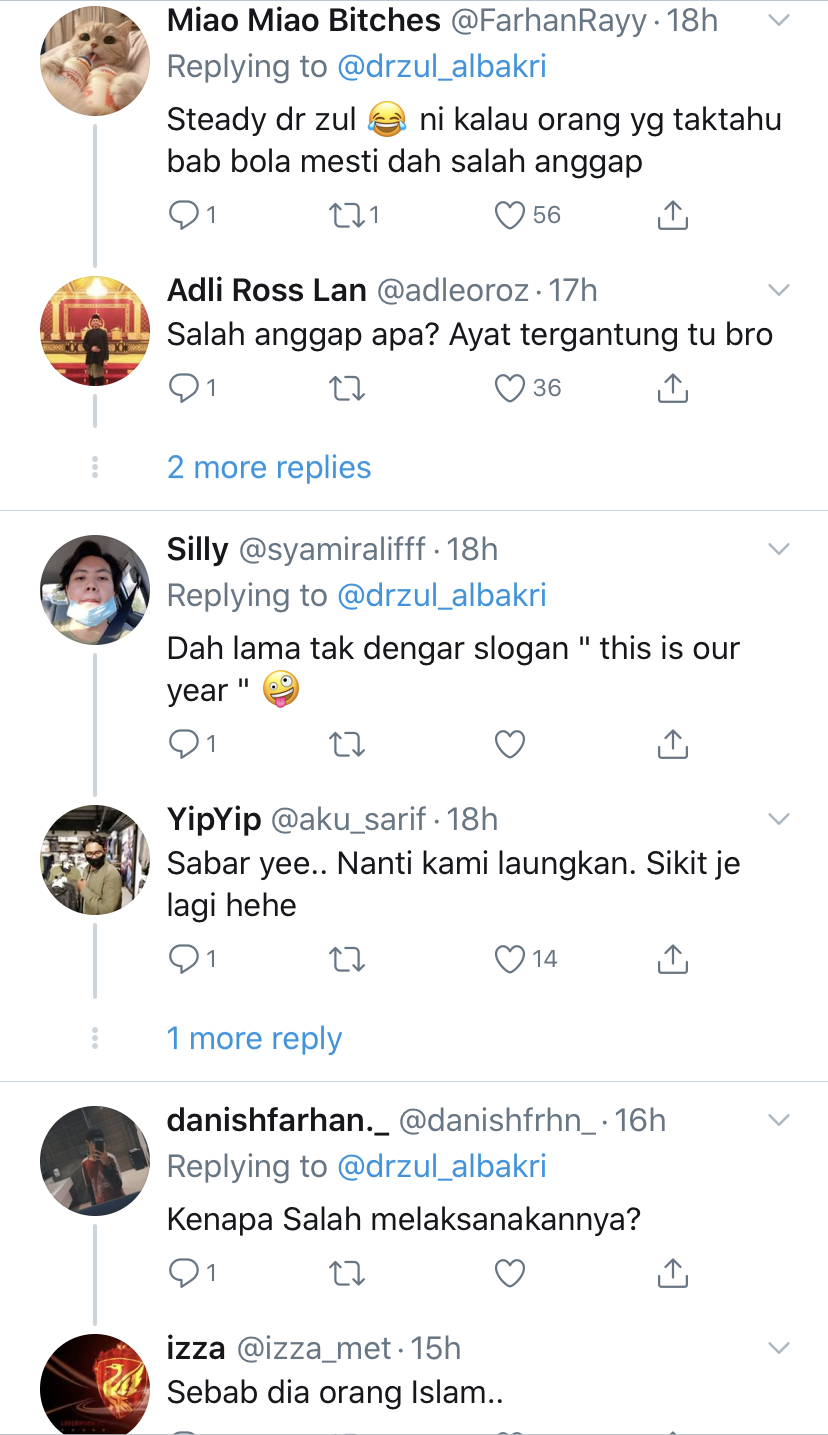Open options chevron on izza's tweet

(x=778, y=1348)
